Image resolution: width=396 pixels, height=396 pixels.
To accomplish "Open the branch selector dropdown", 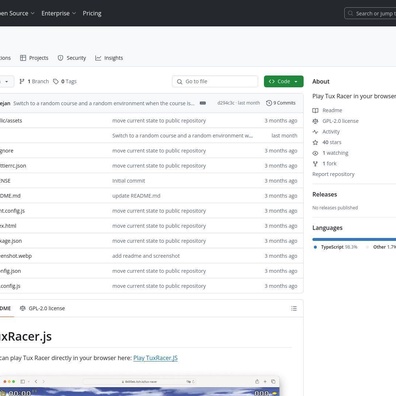I will (x=6, y=81).
